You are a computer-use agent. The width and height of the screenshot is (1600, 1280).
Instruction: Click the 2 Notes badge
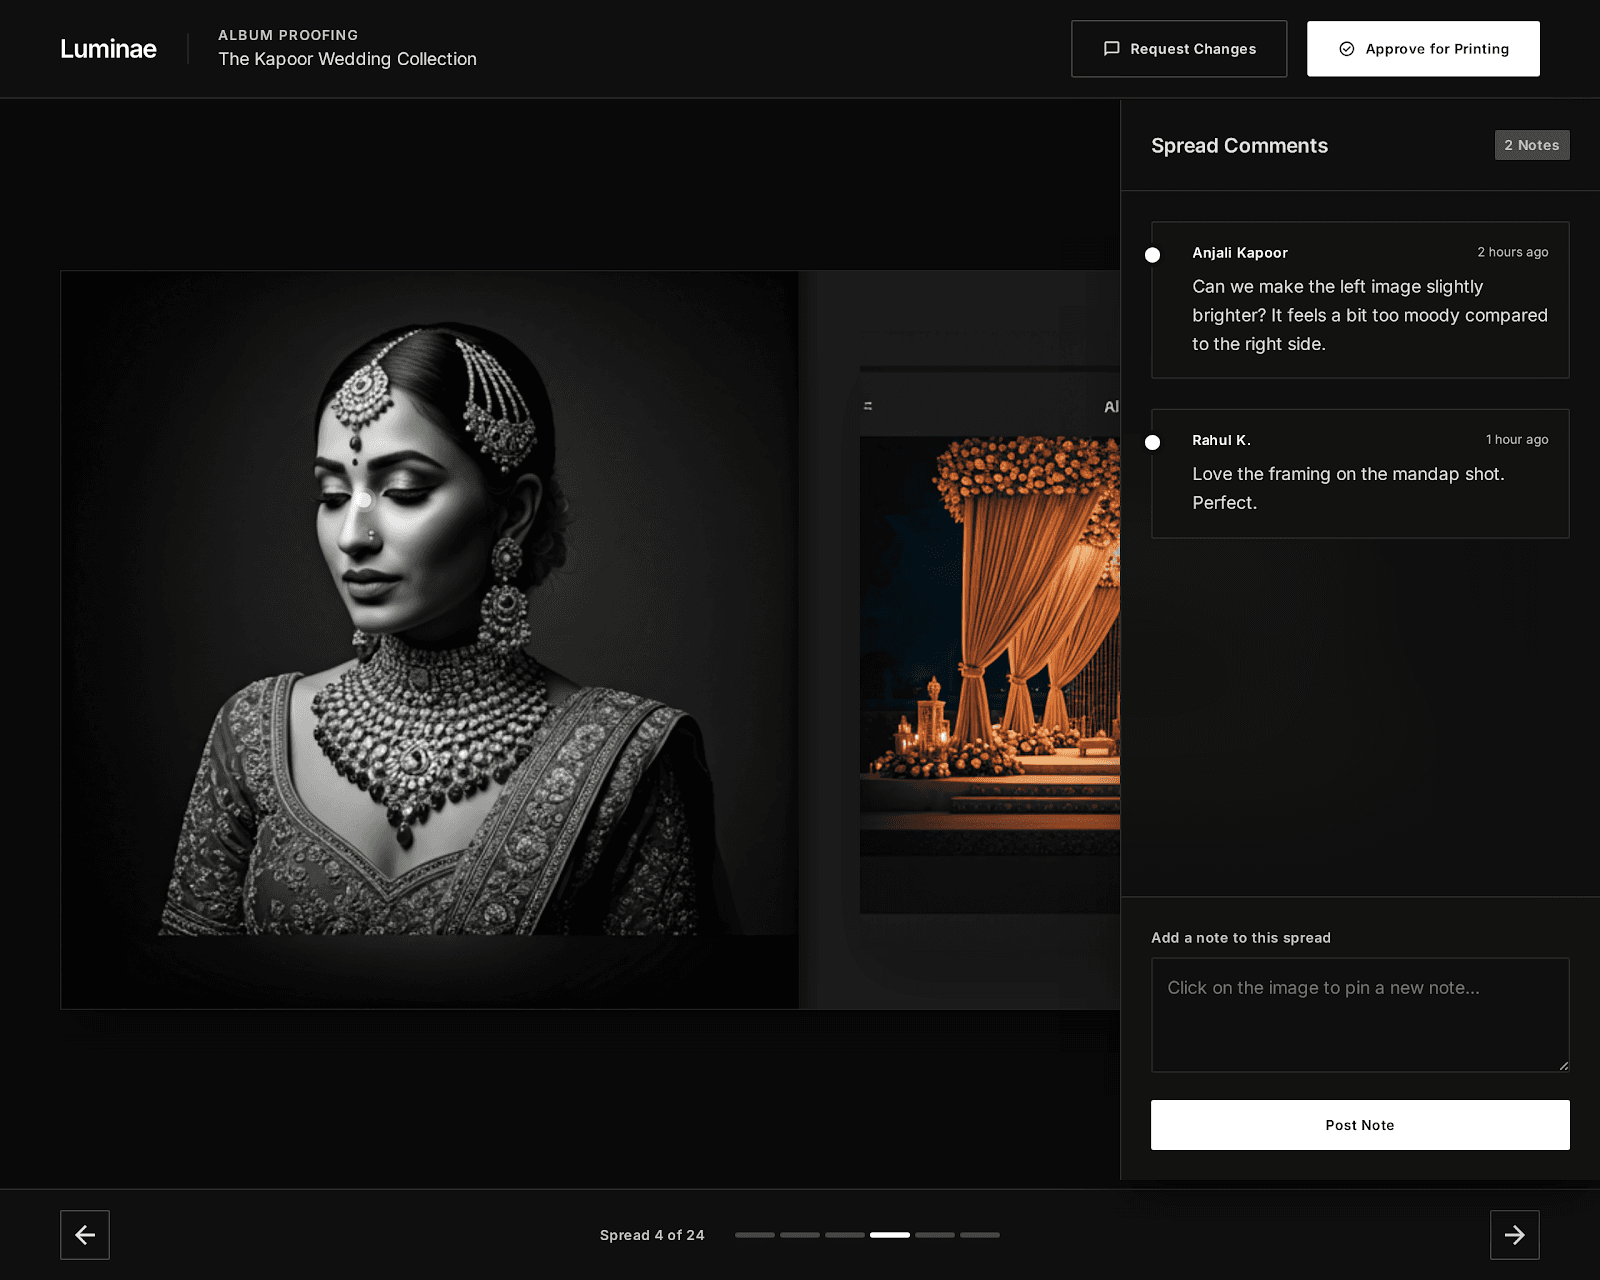1532,145
